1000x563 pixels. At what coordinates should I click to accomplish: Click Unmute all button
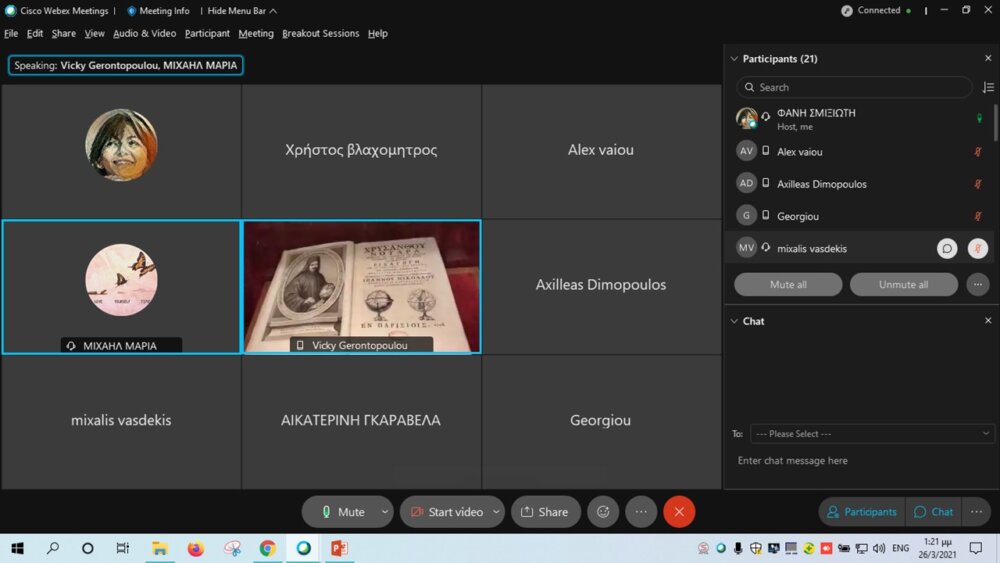tap(904, 284)
